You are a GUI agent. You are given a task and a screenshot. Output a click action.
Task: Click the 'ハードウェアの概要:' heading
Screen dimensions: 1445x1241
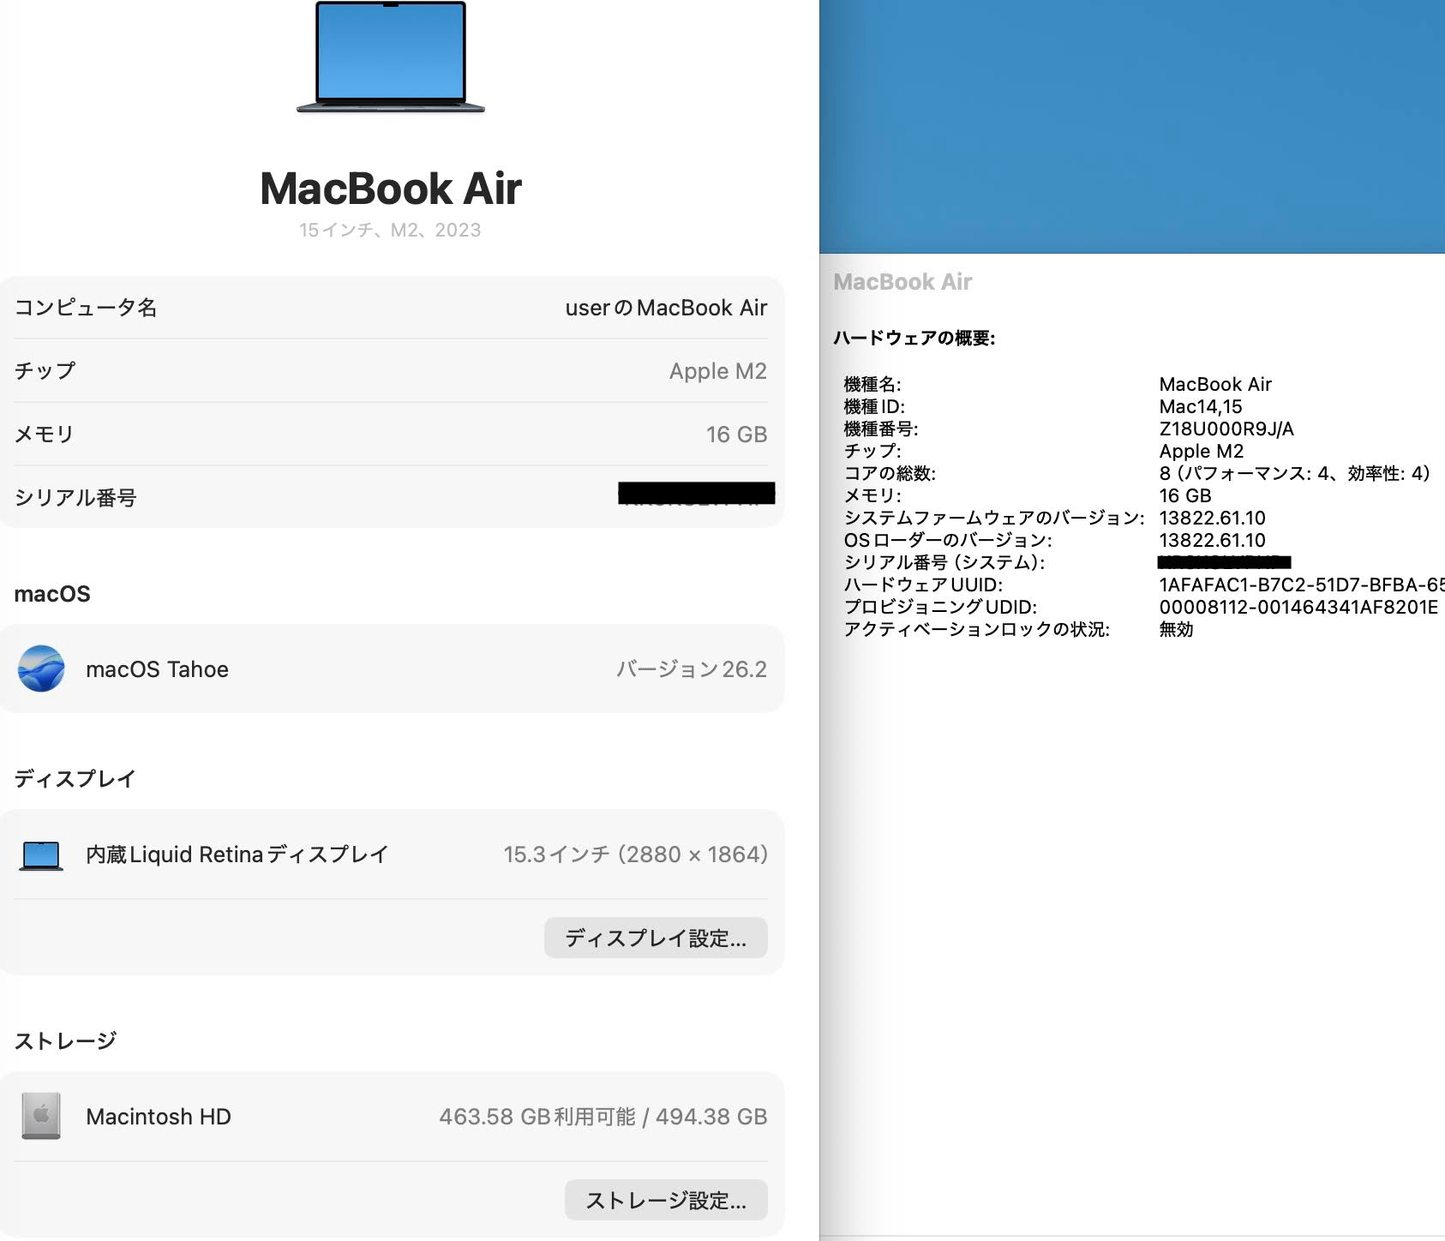pos(914,338)
